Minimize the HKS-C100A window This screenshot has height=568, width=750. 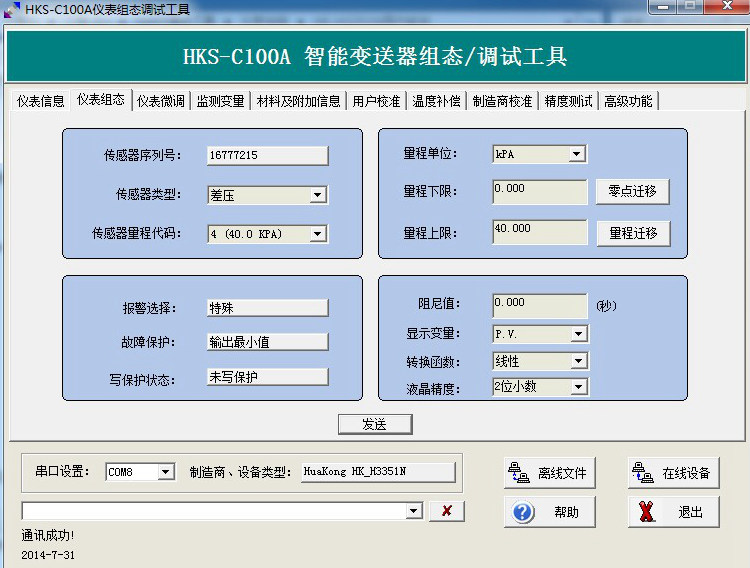[662, 6]
